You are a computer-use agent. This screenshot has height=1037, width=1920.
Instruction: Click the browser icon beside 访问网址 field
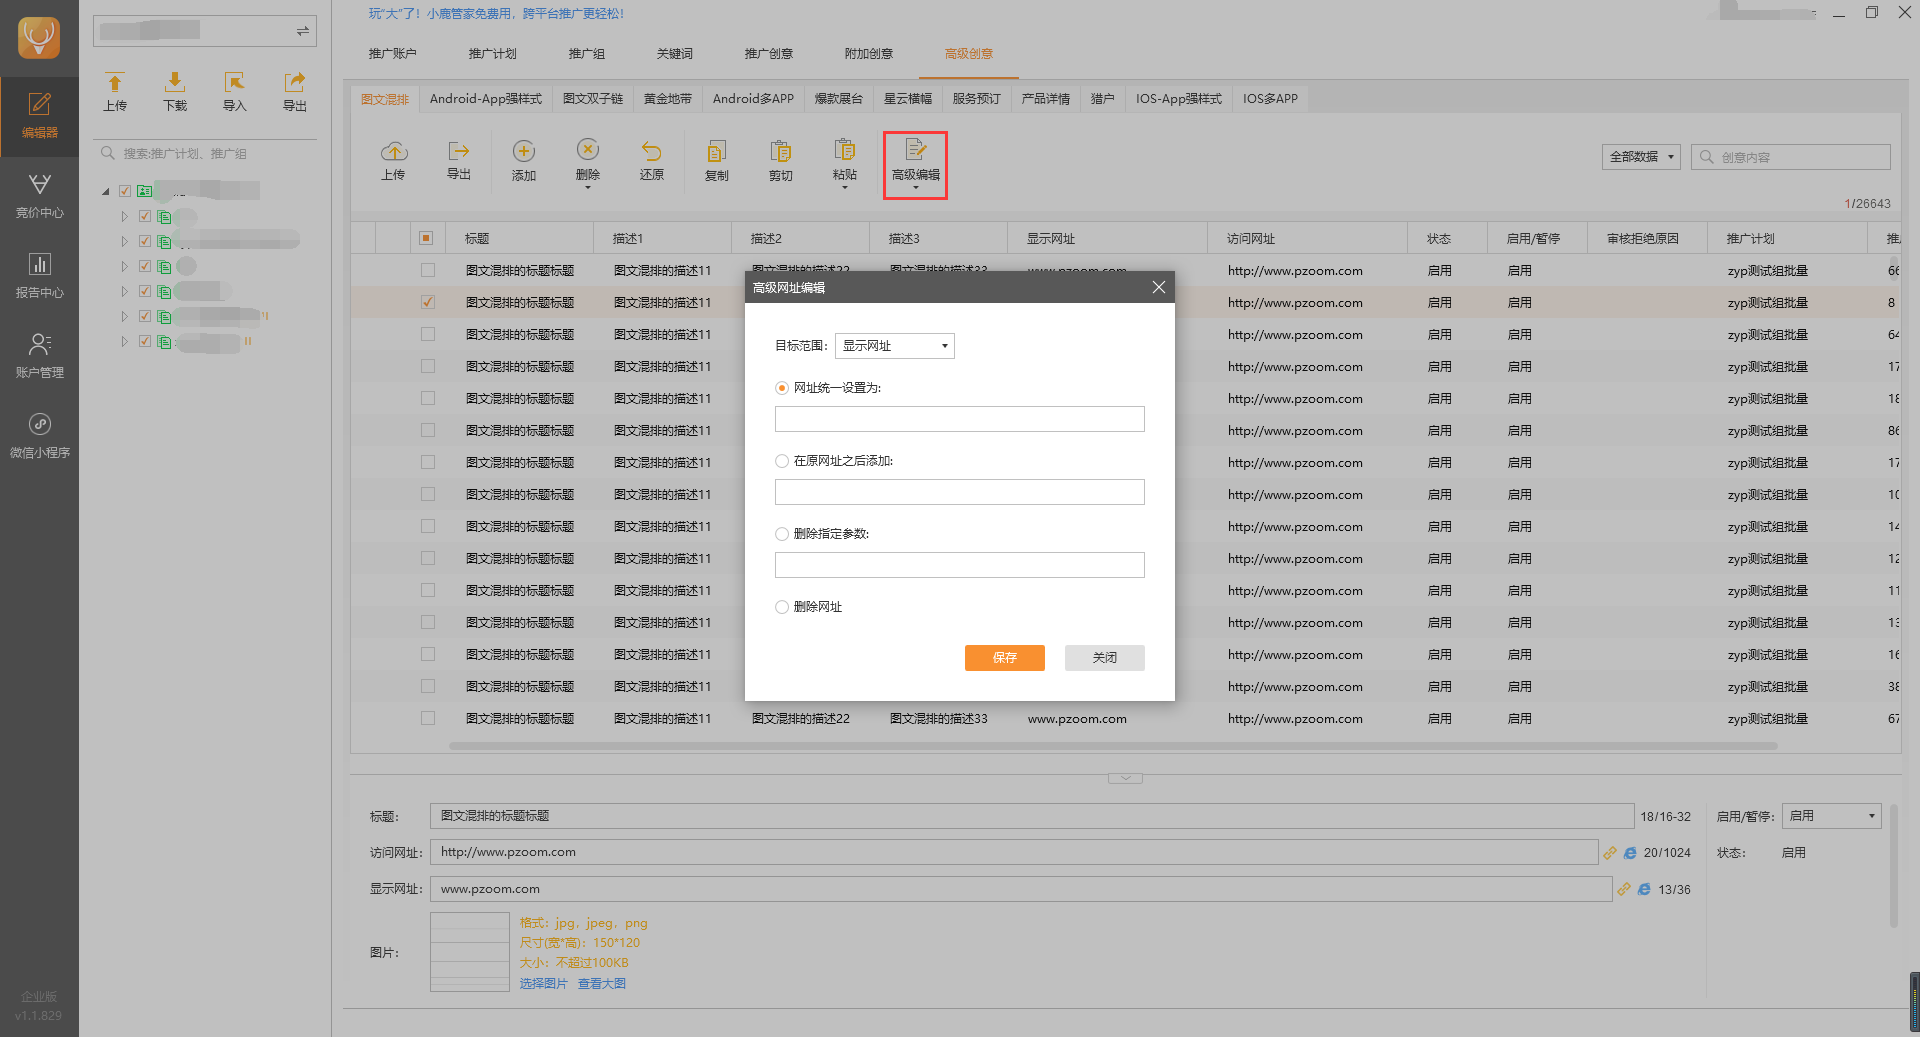click(1630, 853)
